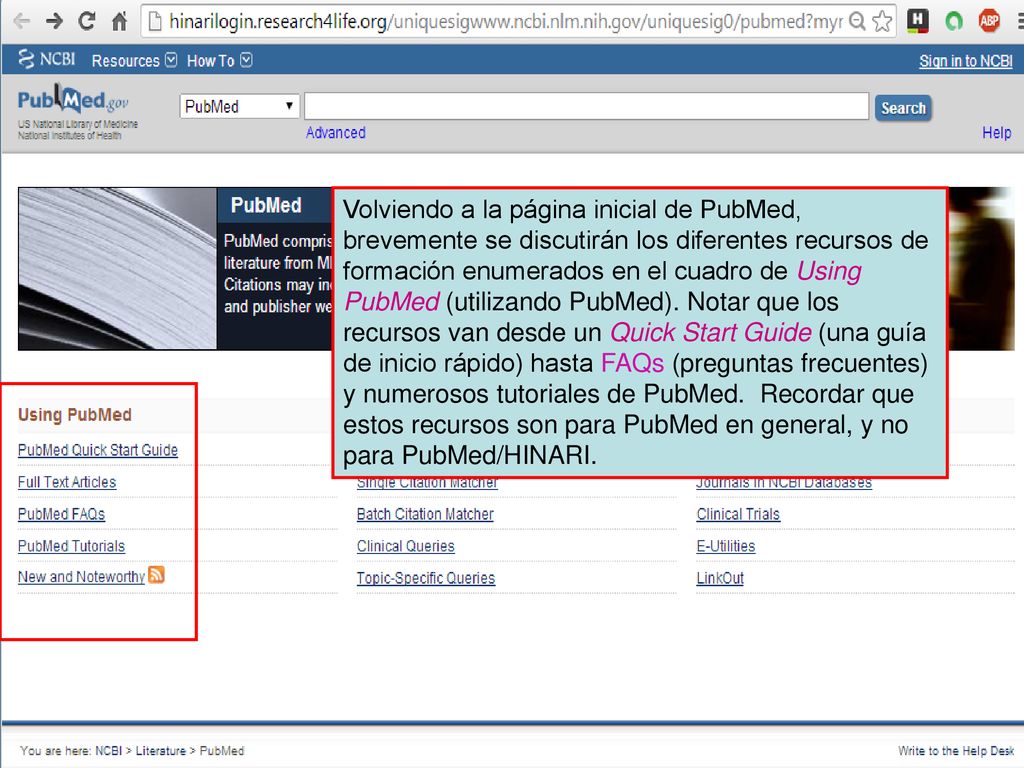Open the browser home page icon
Screen dimensions: 1024x768
[119, 22]
